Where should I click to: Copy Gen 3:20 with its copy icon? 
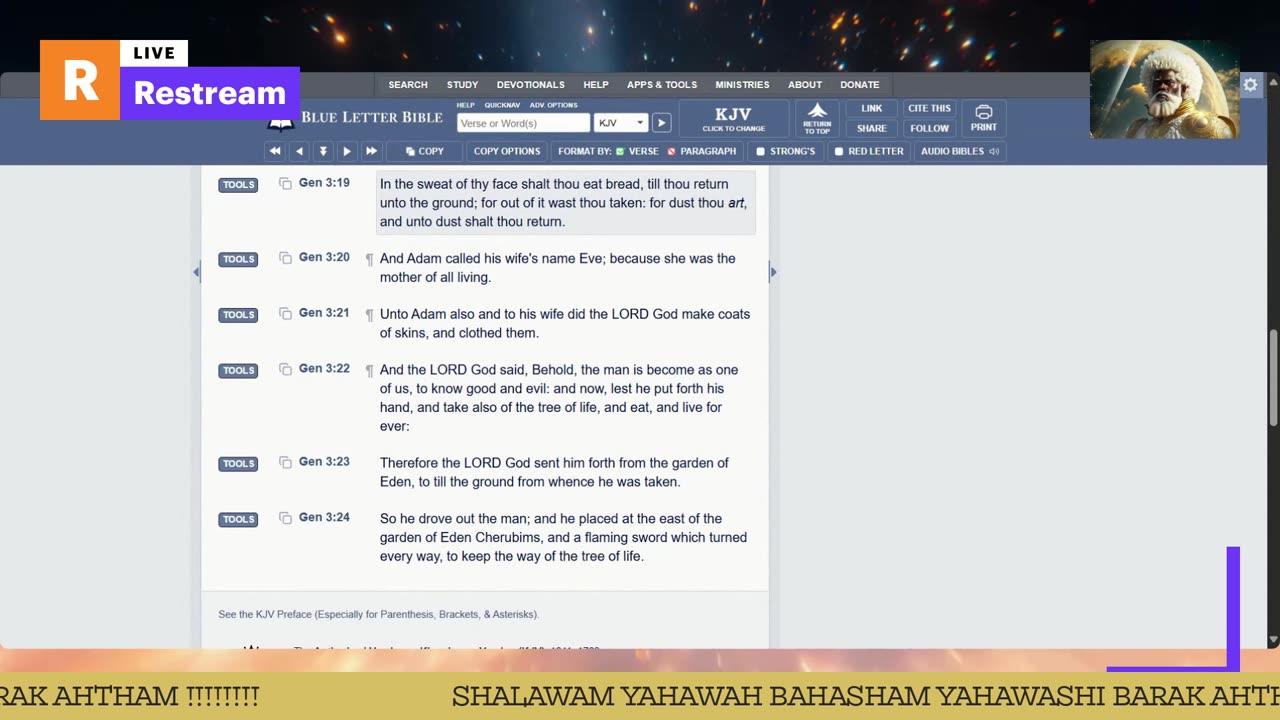click(285, 258)
